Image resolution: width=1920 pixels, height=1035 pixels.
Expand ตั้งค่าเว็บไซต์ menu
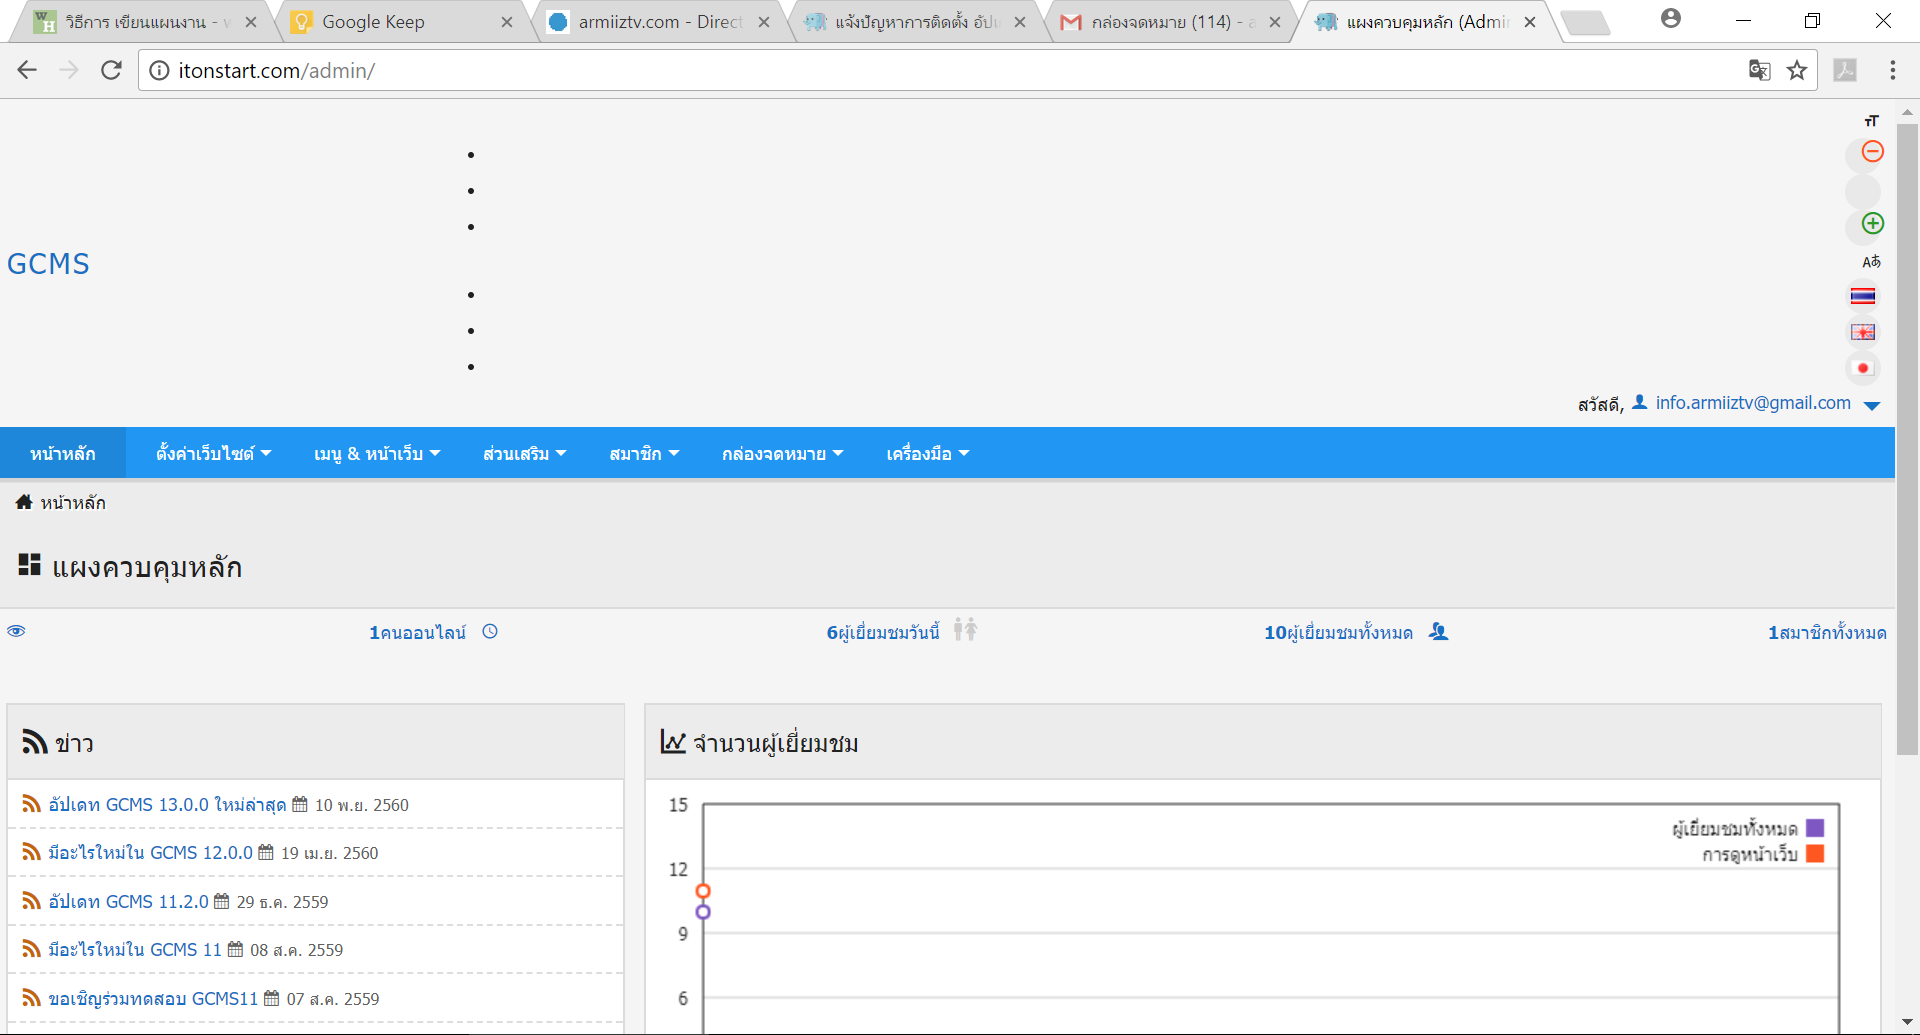213,454
